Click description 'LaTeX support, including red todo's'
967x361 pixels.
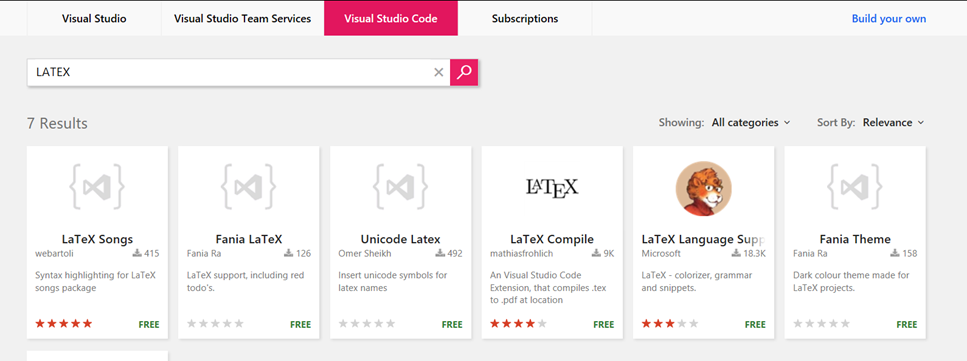[x=245, y=281]
